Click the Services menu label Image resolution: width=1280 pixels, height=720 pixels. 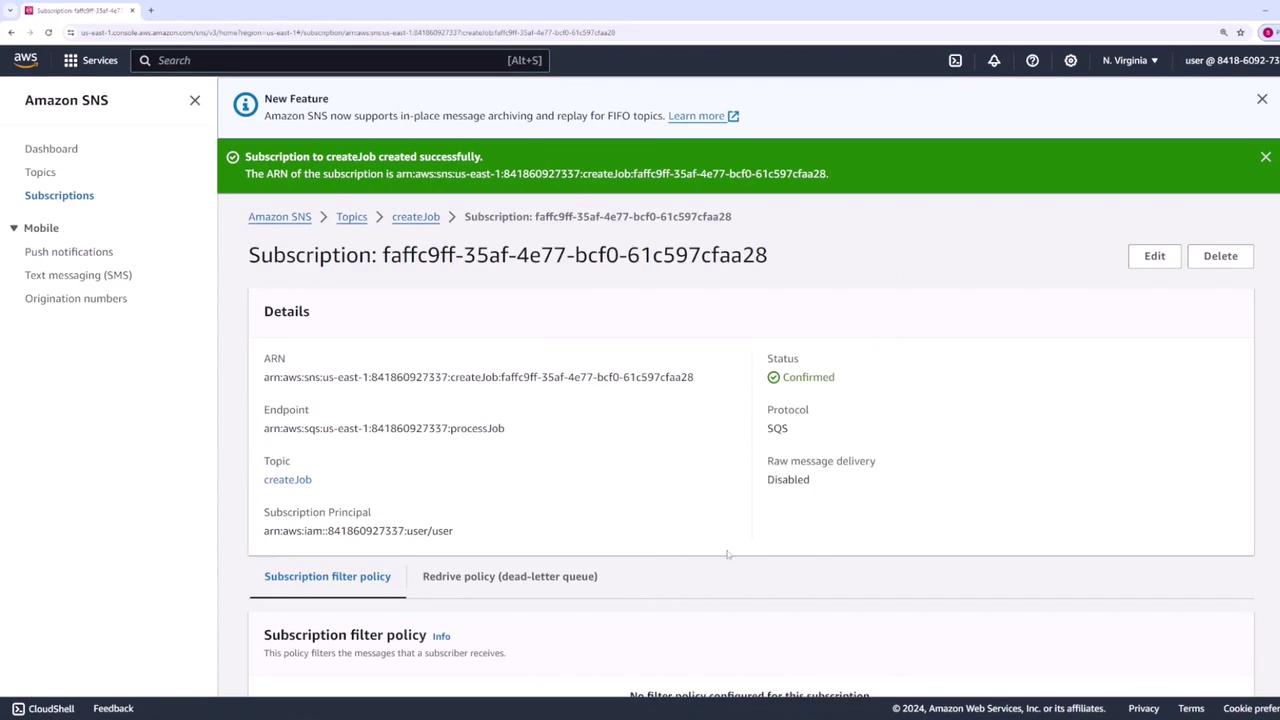(x=100, y=60)
